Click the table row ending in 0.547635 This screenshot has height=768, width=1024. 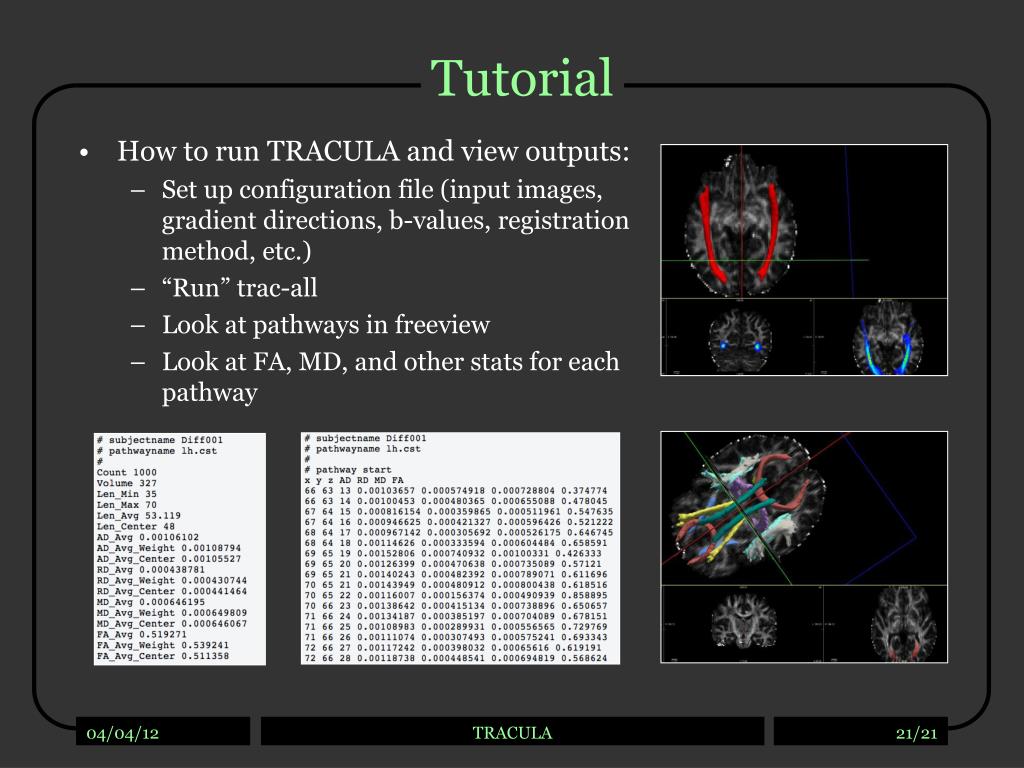(x=459, y=511)
